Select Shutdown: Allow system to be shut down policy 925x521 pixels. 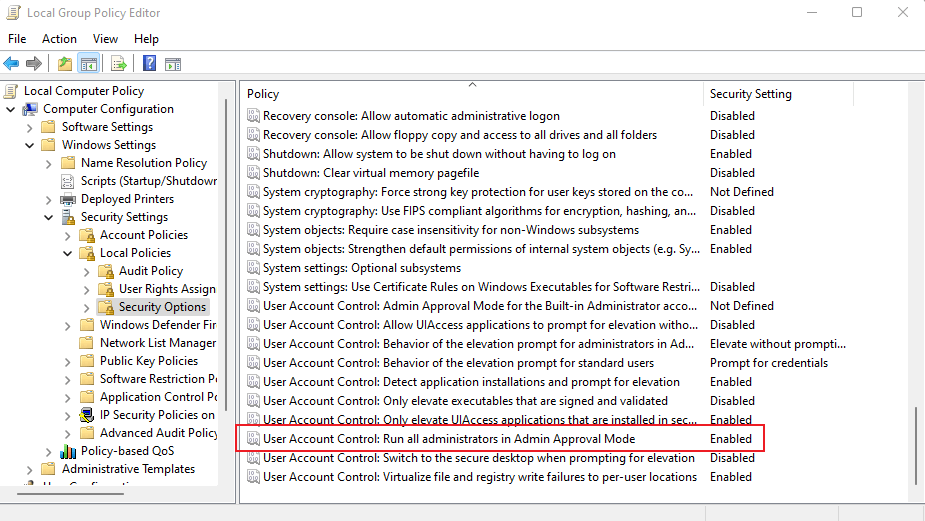439,154
